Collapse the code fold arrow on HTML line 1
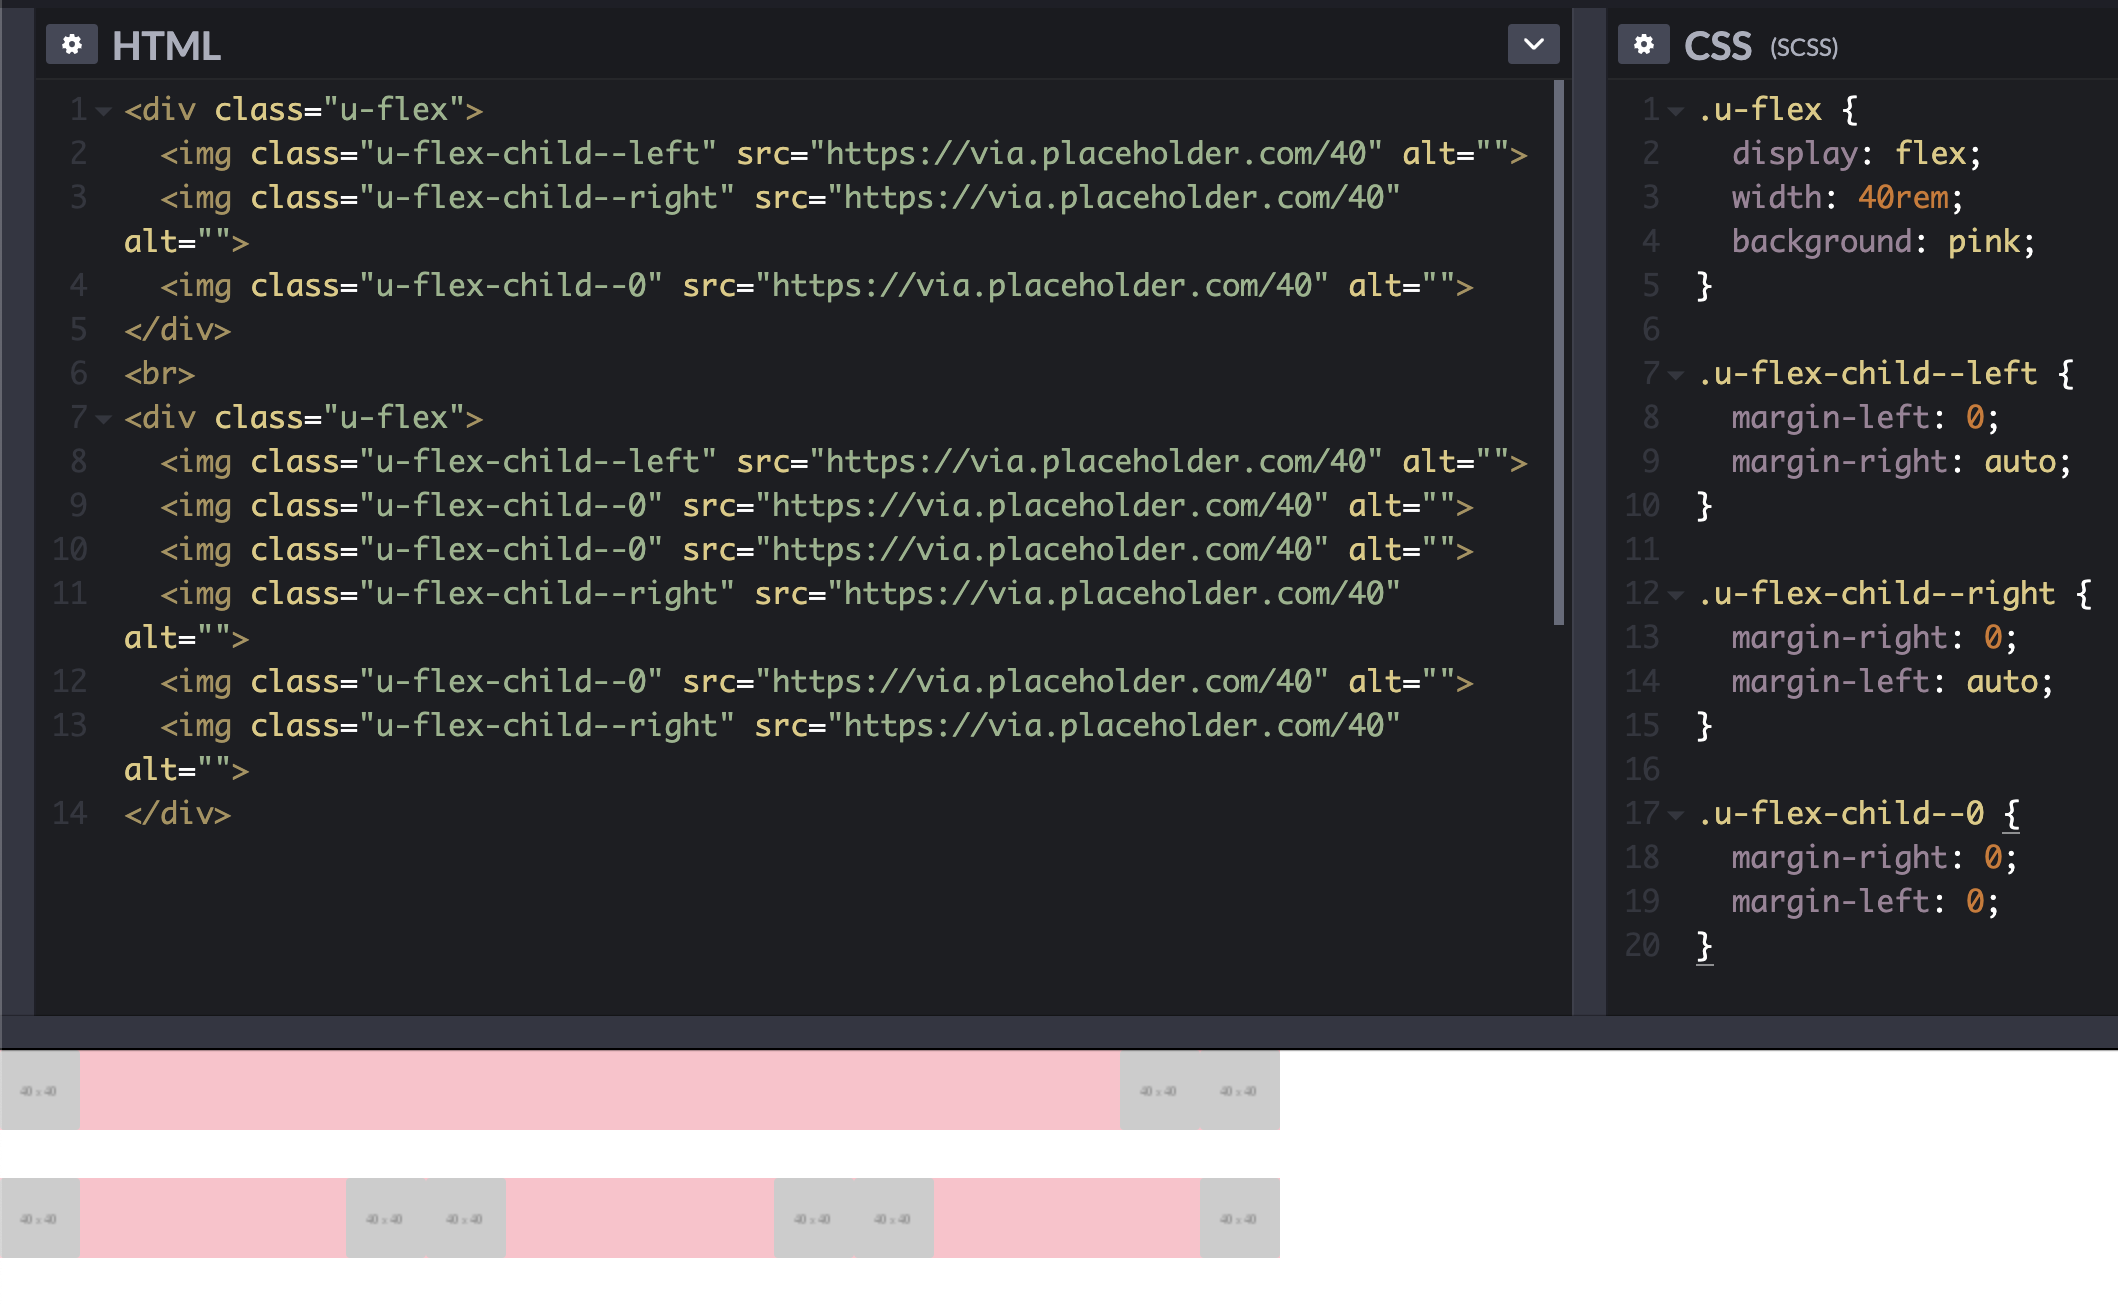 click(x=103, y=111)
